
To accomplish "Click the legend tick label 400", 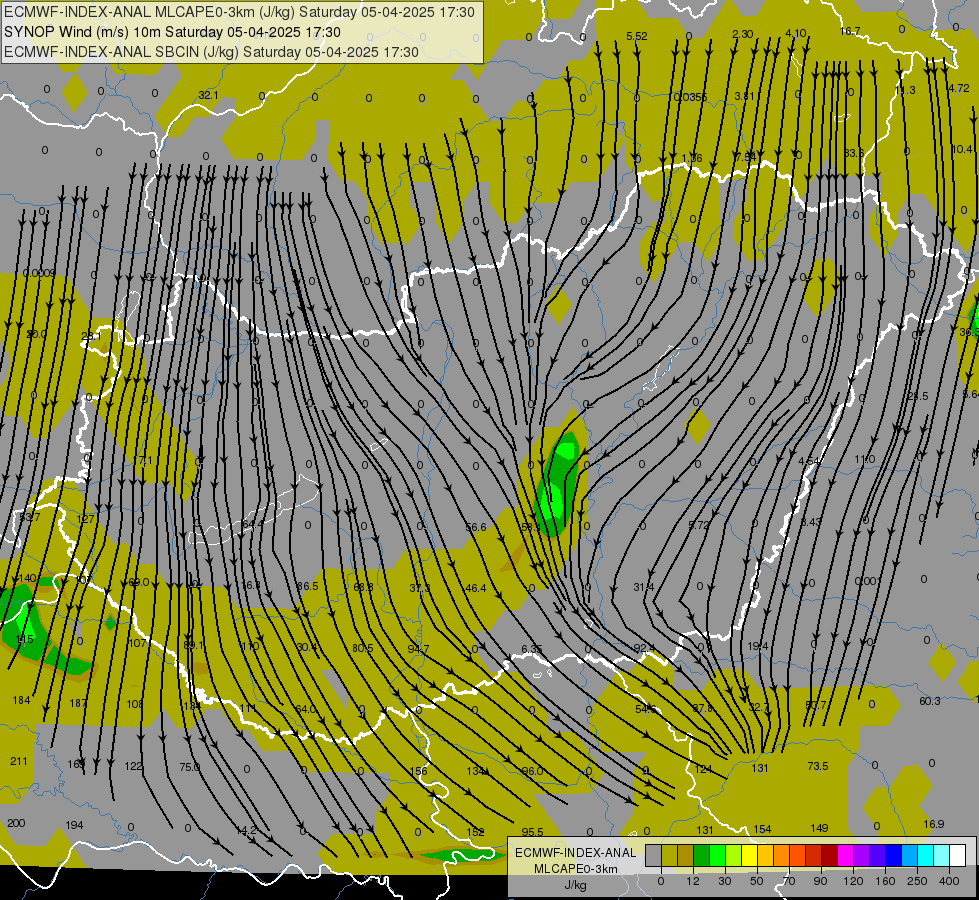I will (949, 881).
